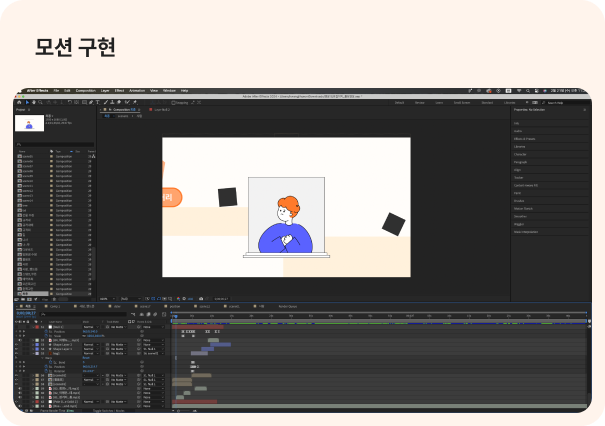Select the Small Screen workspace
The height and width of the screenshot is (426, 605).
pos(461,102)
